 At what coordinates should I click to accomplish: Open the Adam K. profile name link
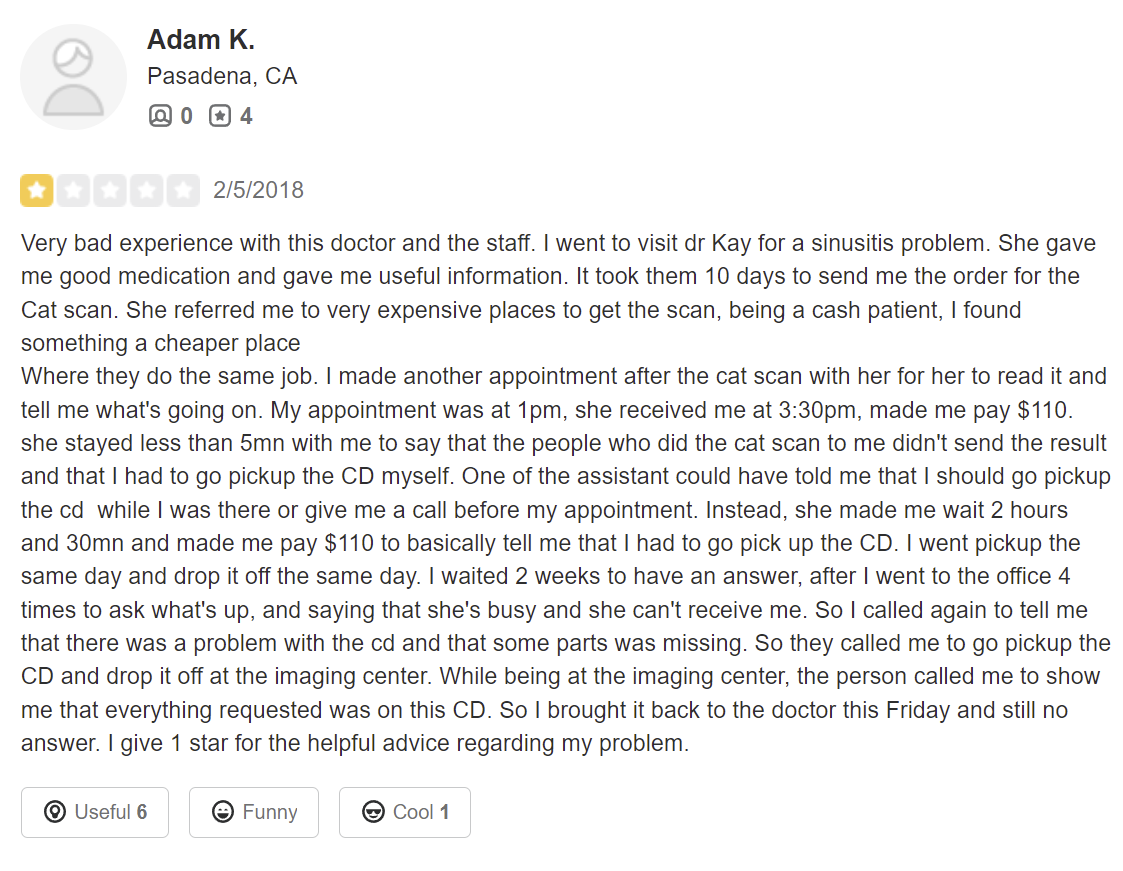click(x=201, y=40)
